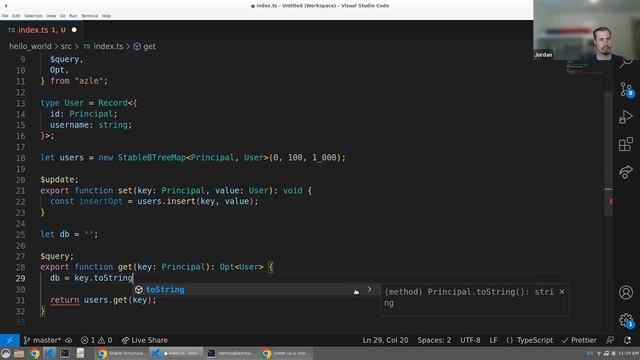The height and width of the screenshot is (360, 640).
Task: Open the Run menu
Action: pyautogui.click(x=73, y=16)
